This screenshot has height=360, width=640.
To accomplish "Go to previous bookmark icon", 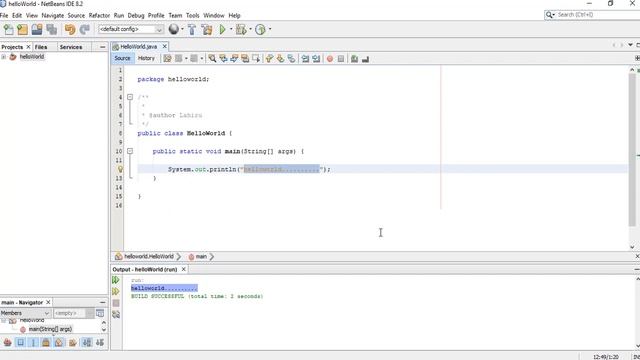I will coord(269,59).
